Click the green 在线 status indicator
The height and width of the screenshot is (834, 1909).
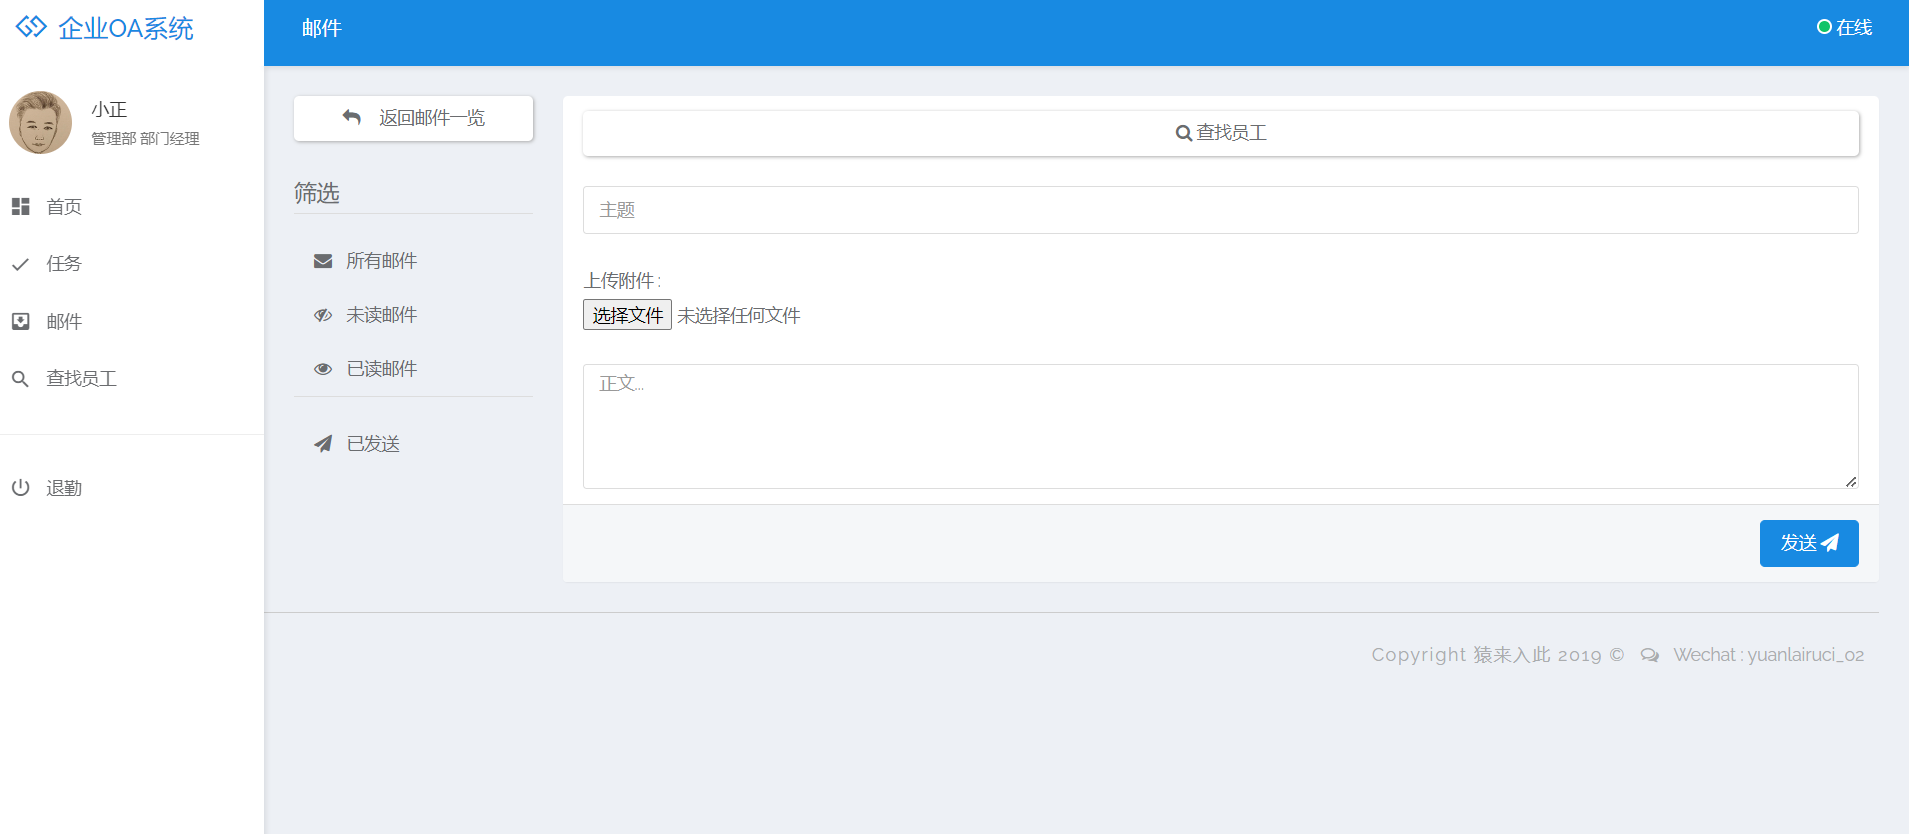(x=1824, y=27)
